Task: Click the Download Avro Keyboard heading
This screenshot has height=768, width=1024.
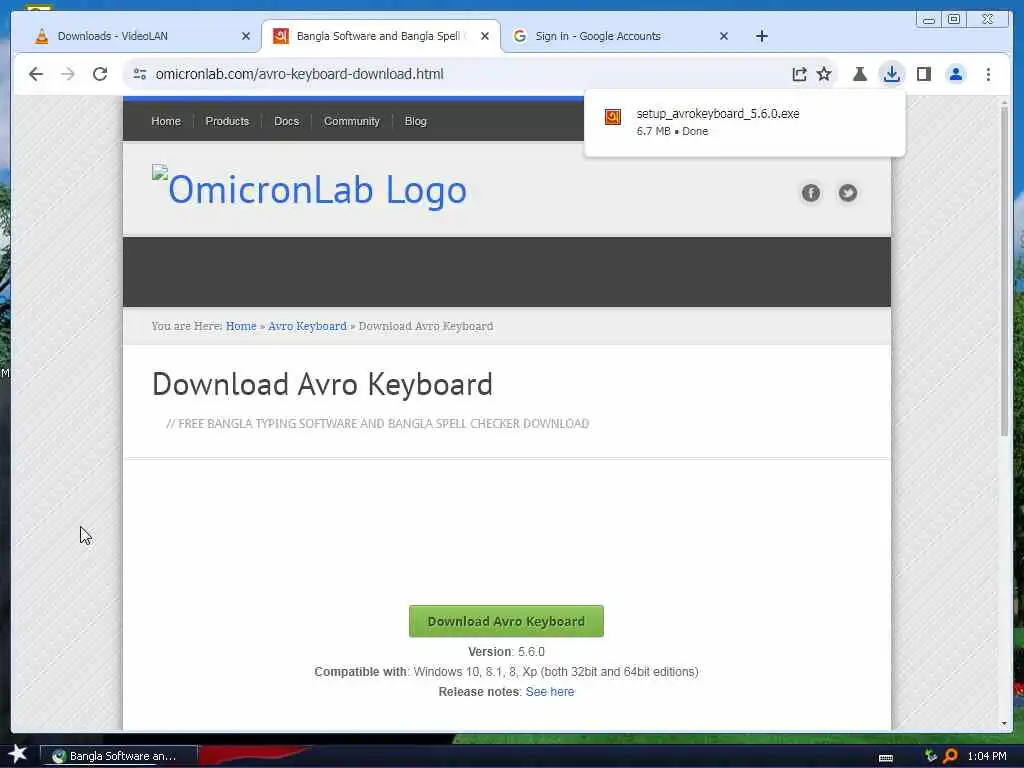Action: (x=322, y=384)
